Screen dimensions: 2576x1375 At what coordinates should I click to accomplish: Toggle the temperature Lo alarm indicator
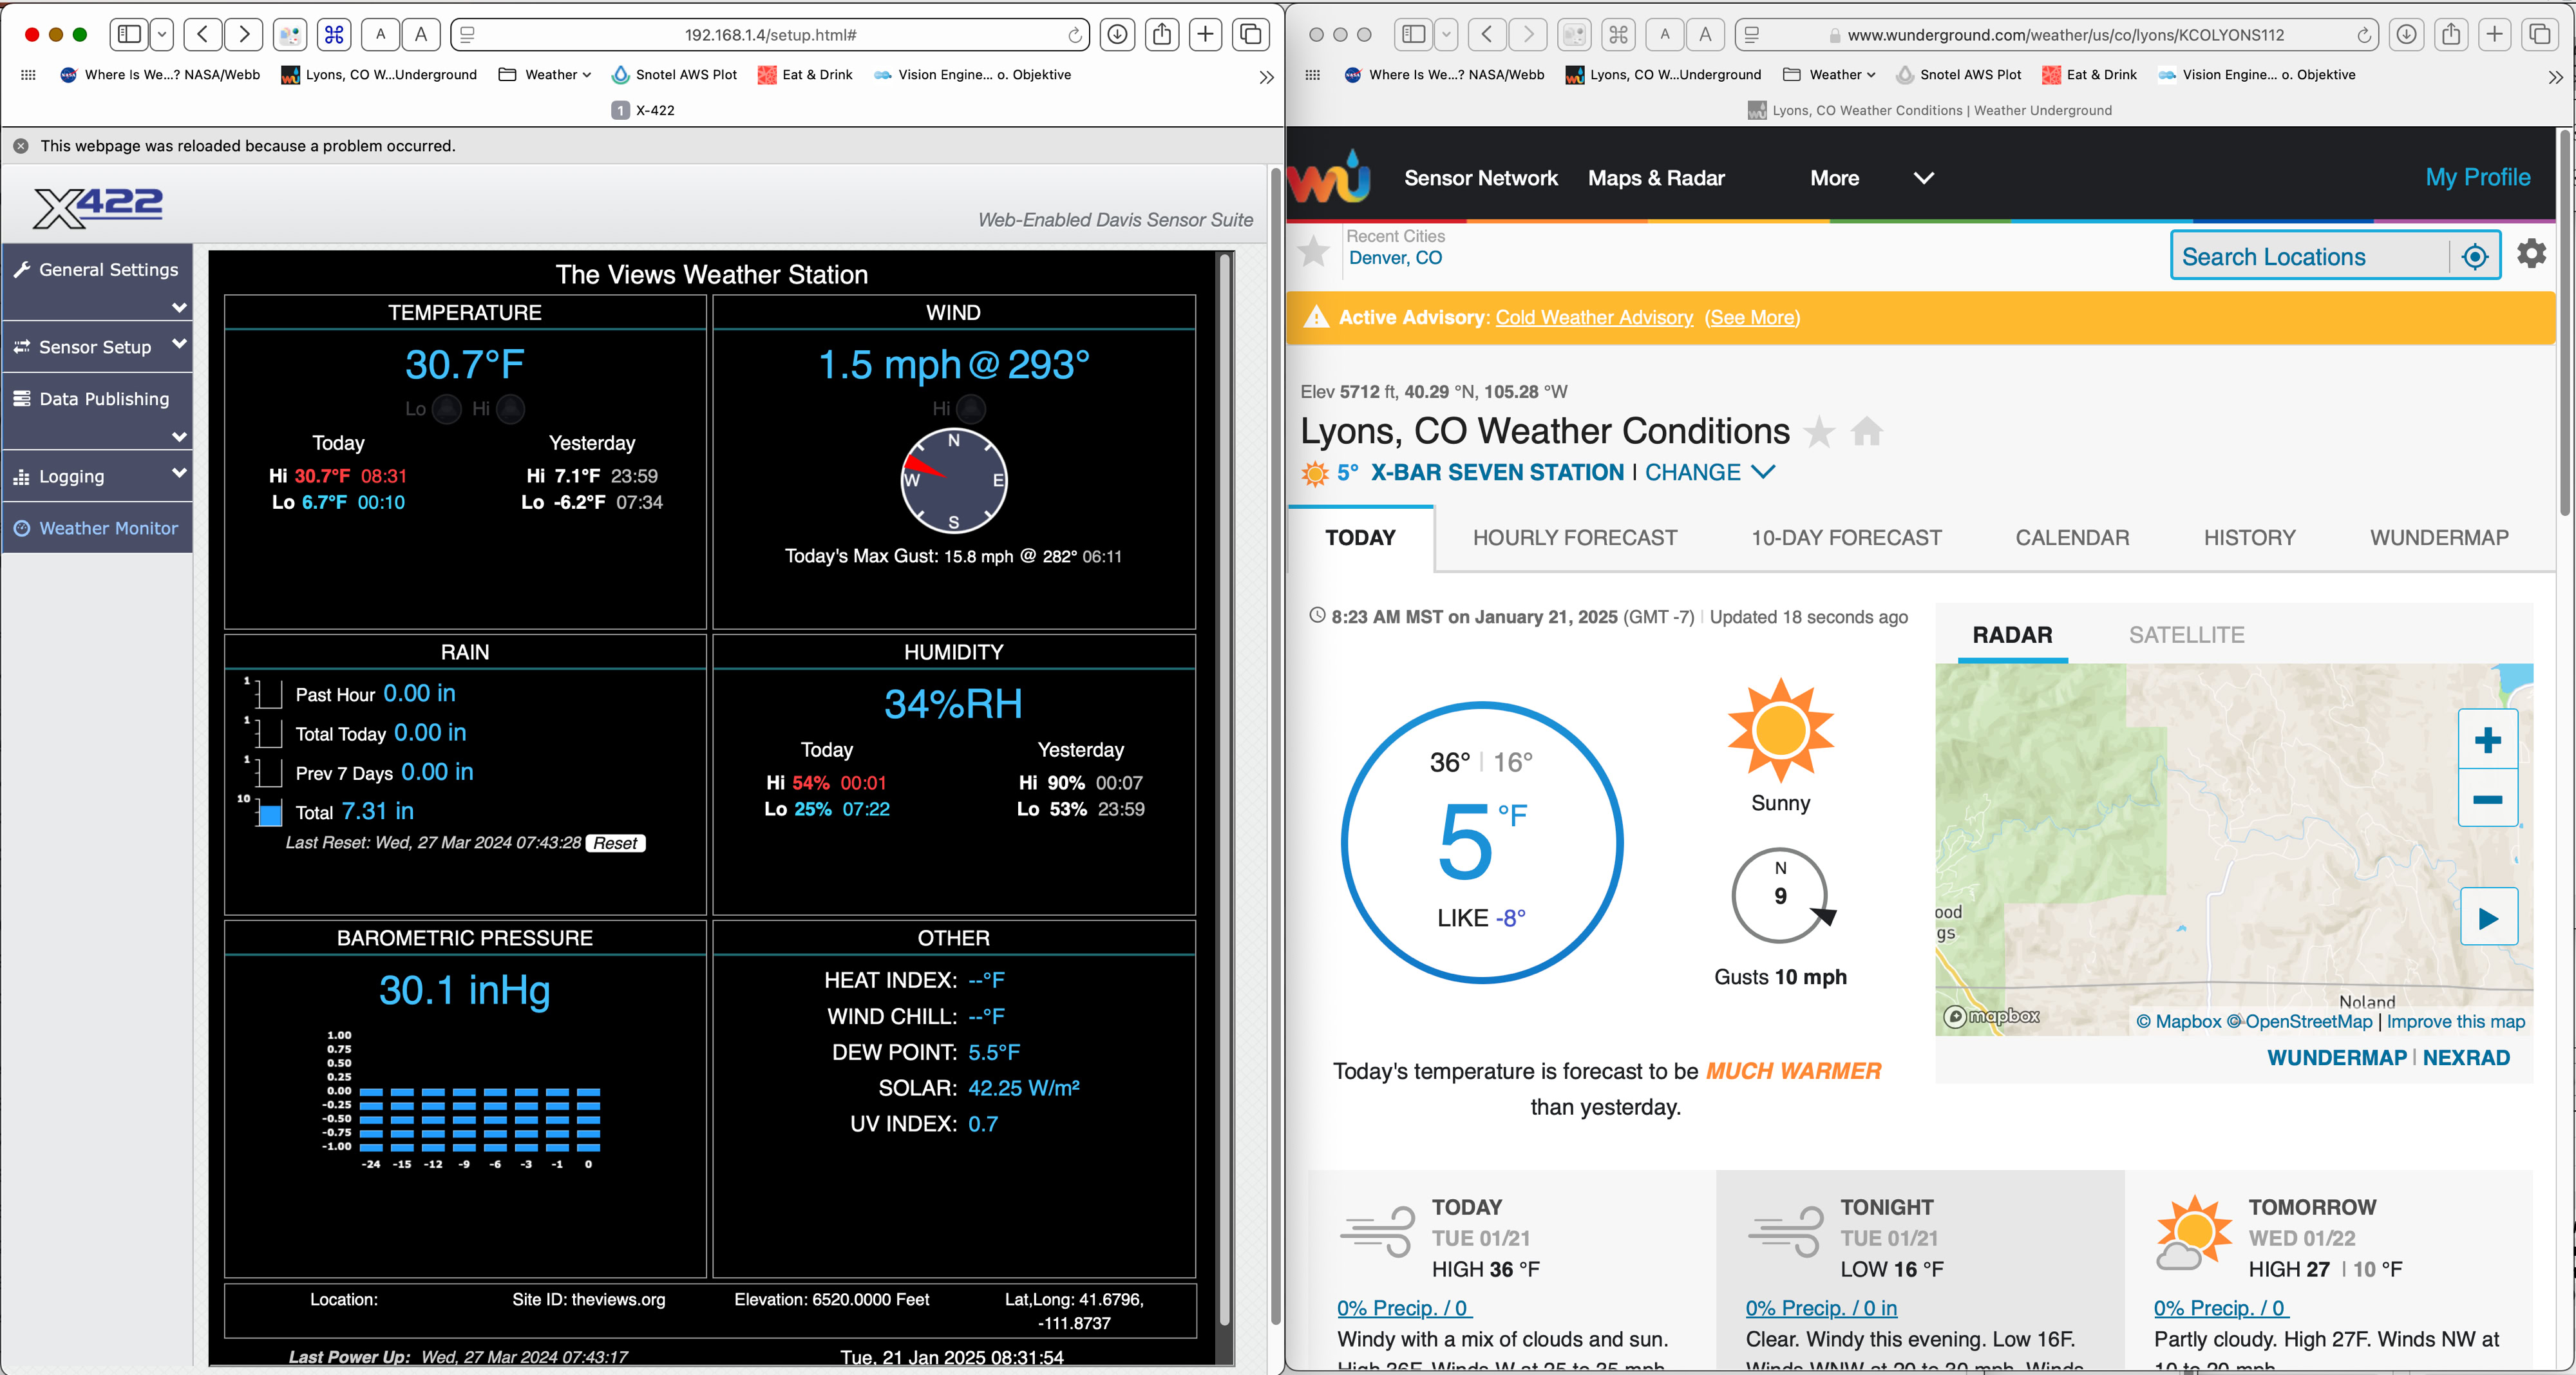pos(446,409)
